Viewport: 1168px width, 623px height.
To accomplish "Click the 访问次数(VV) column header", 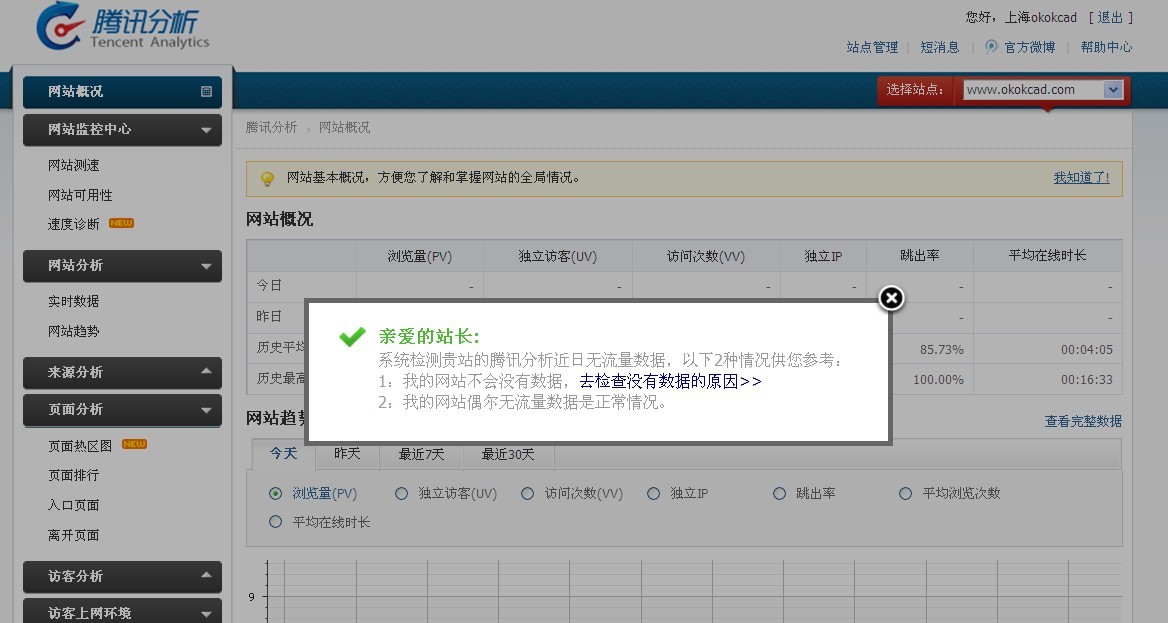I will click(705, 256).
